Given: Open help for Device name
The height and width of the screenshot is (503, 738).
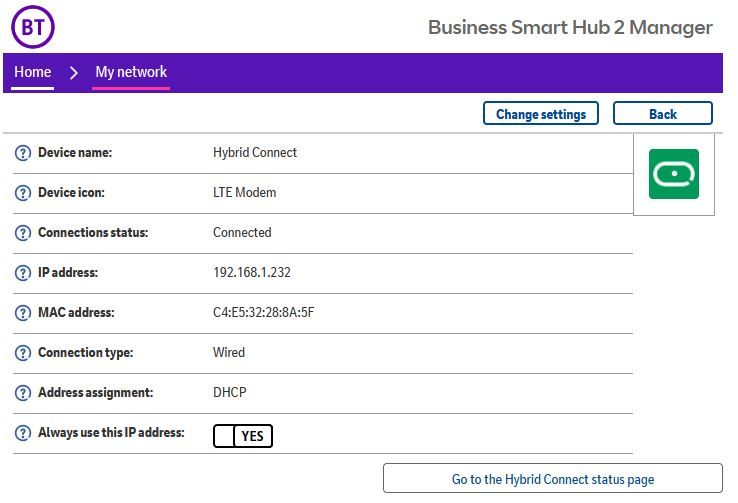Looking at the screenshot, I should 23,153.
